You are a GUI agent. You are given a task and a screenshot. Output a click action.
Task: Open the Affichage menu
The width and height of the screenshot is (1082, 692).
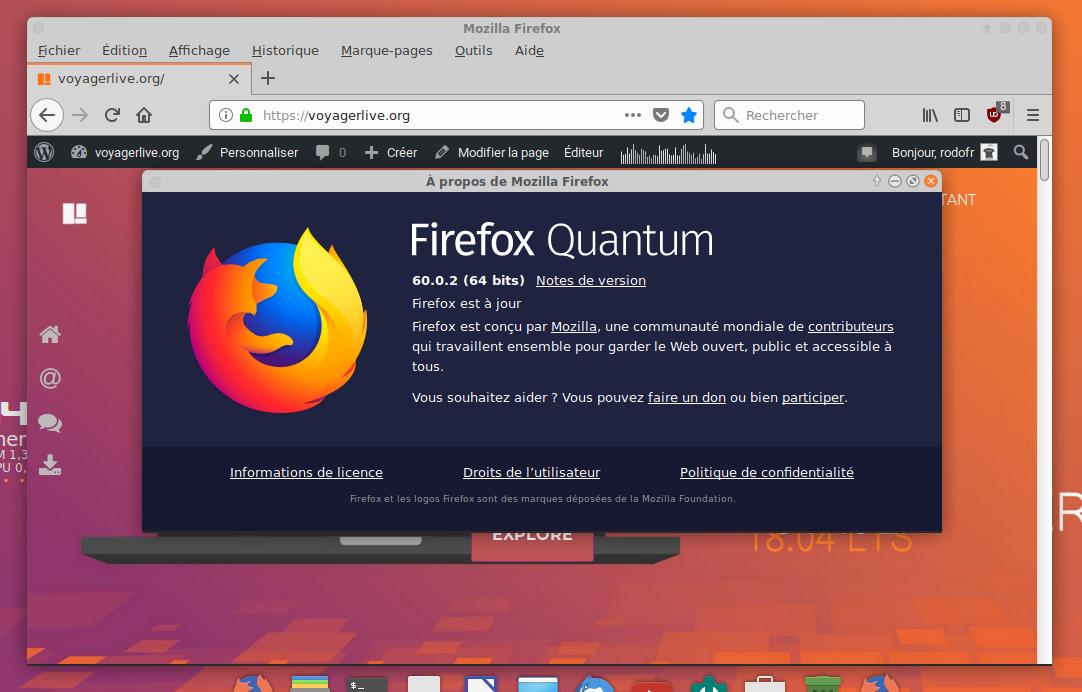199,50
